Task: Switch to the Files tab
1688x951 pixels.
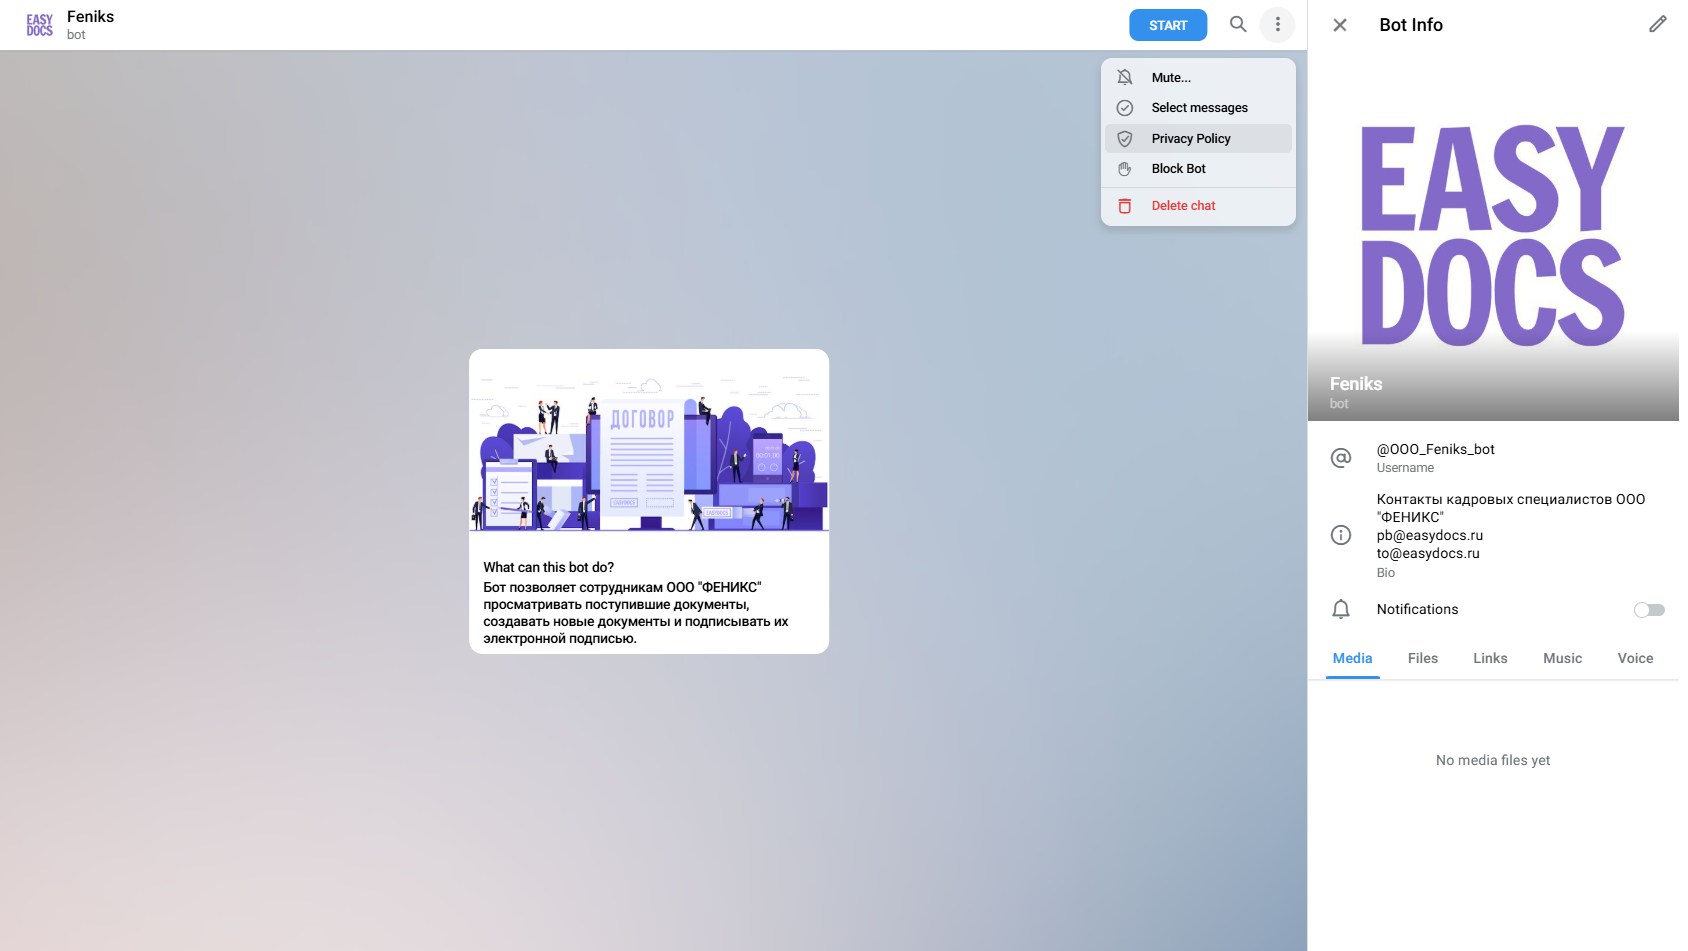Action: coord(1422,659)
